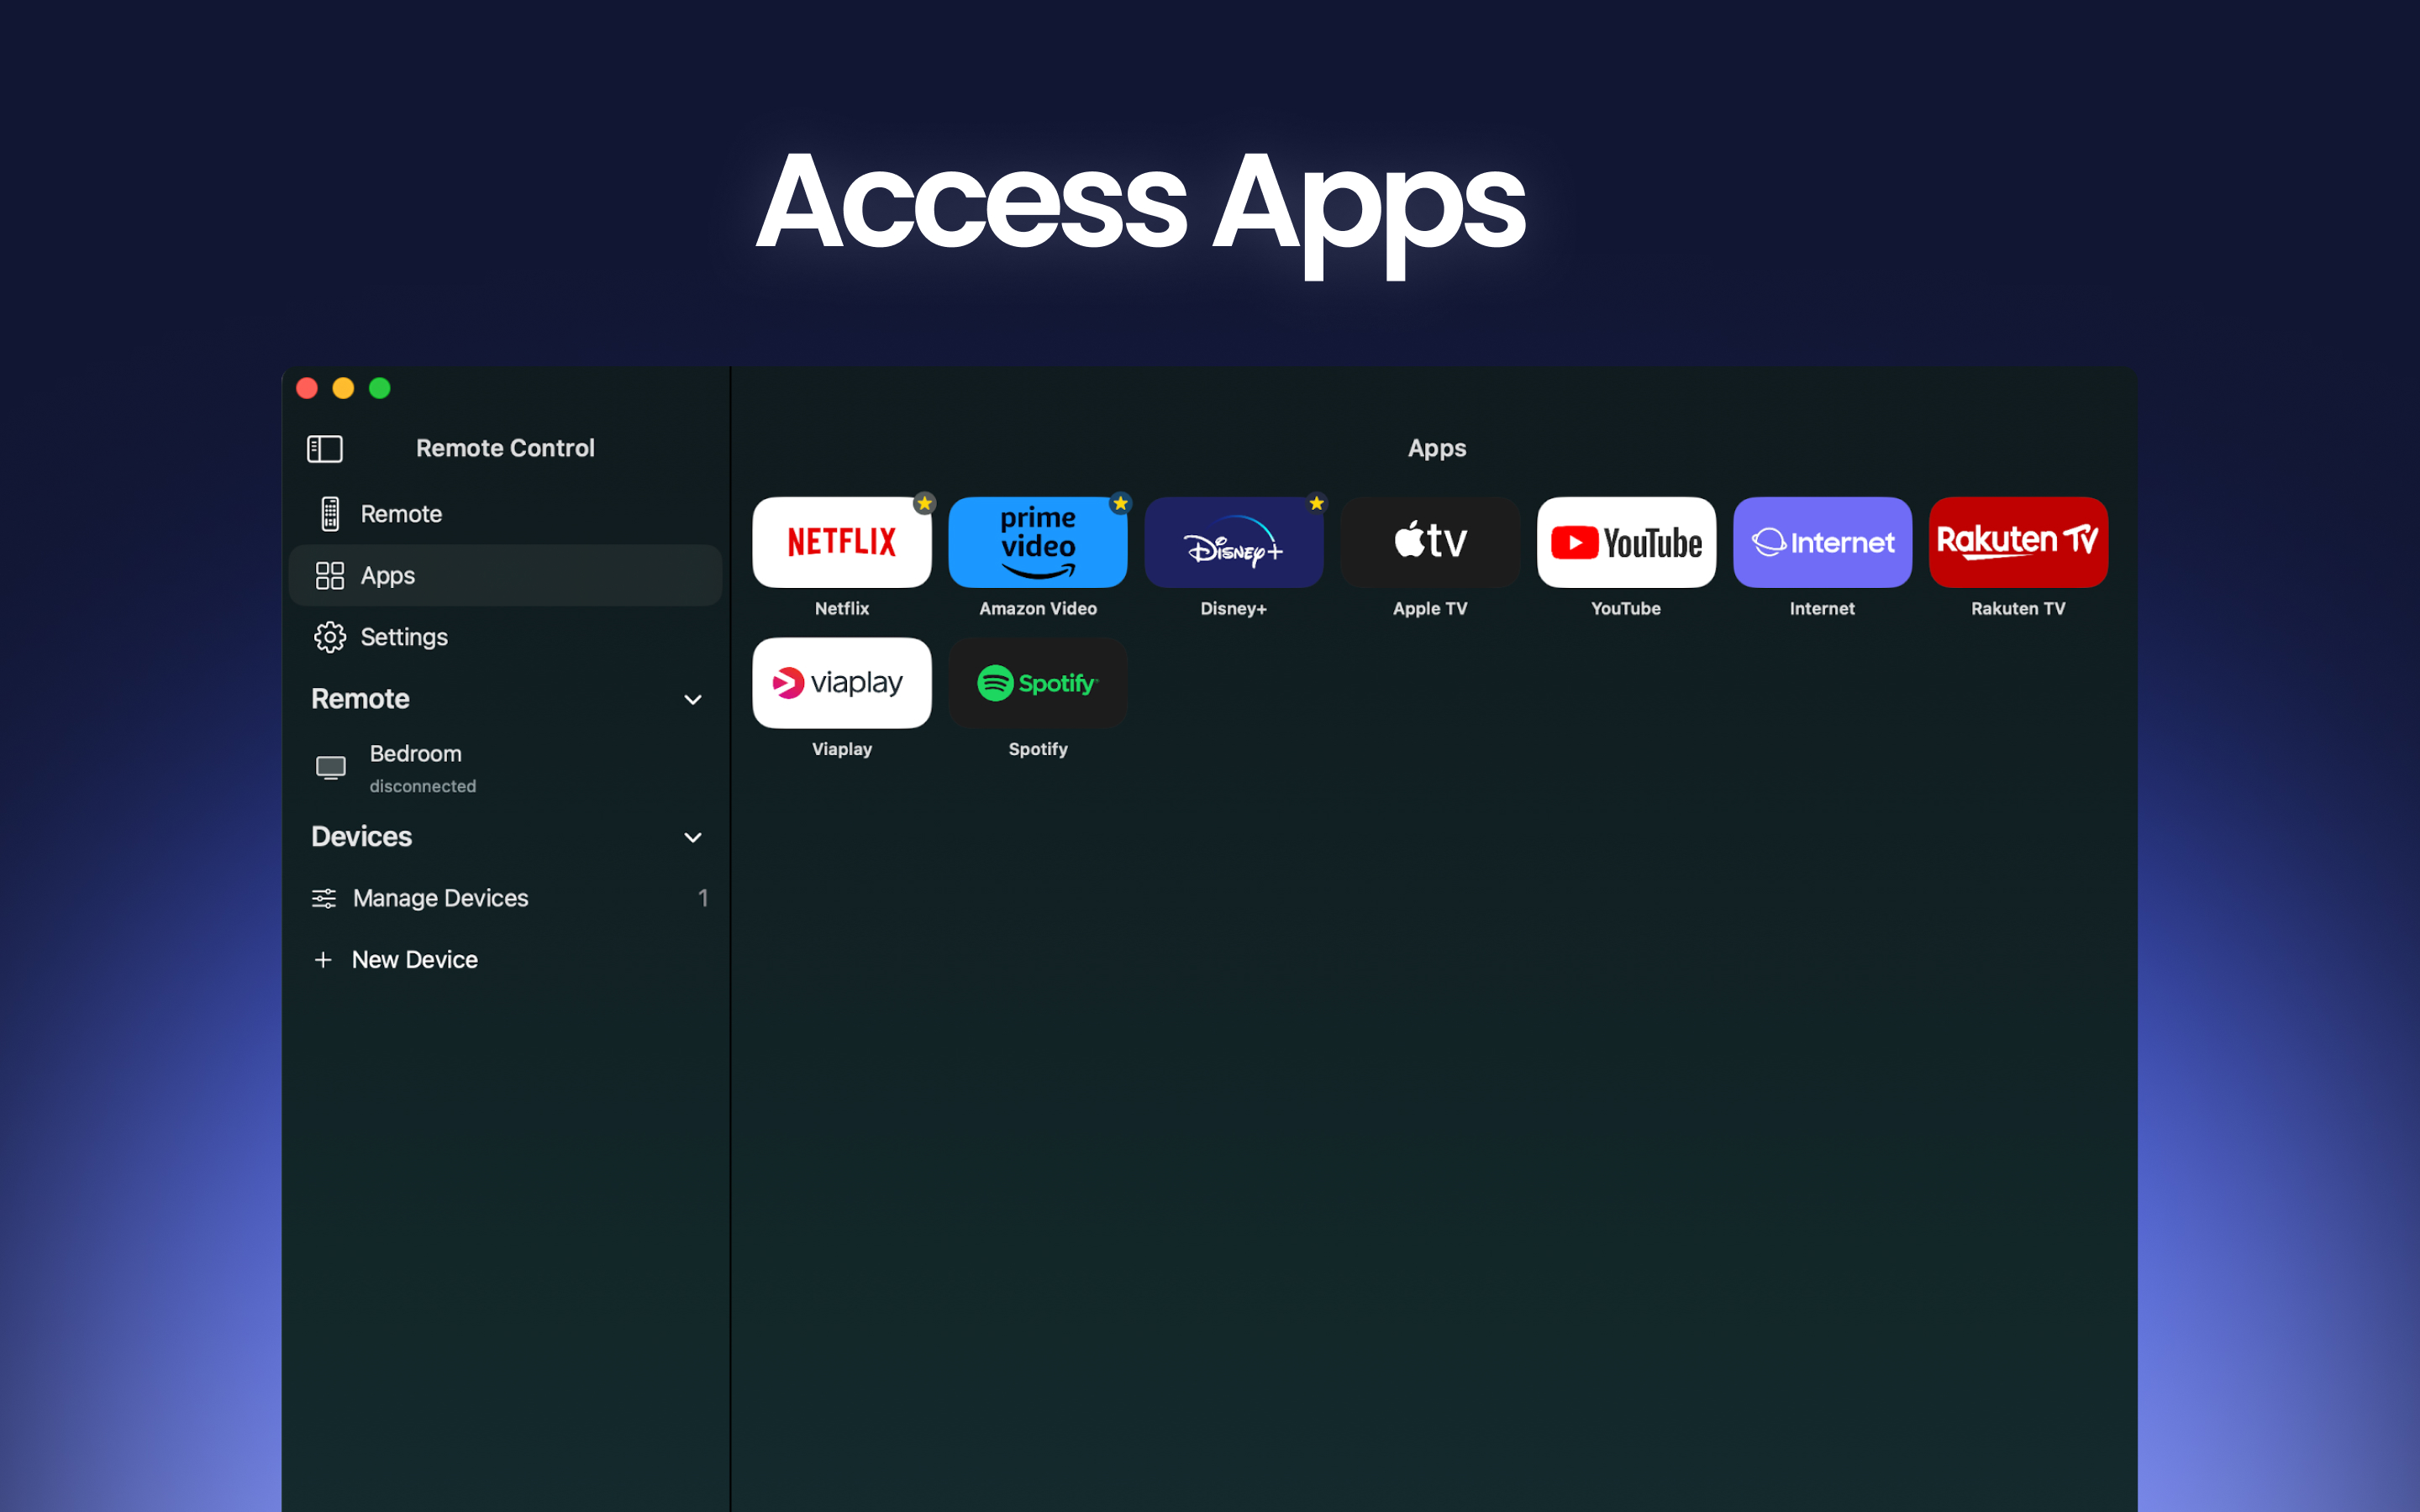Screen dimensions: 2420x1512
Task: Open the Settings sidebar item
Action: (x=505, y=637)
